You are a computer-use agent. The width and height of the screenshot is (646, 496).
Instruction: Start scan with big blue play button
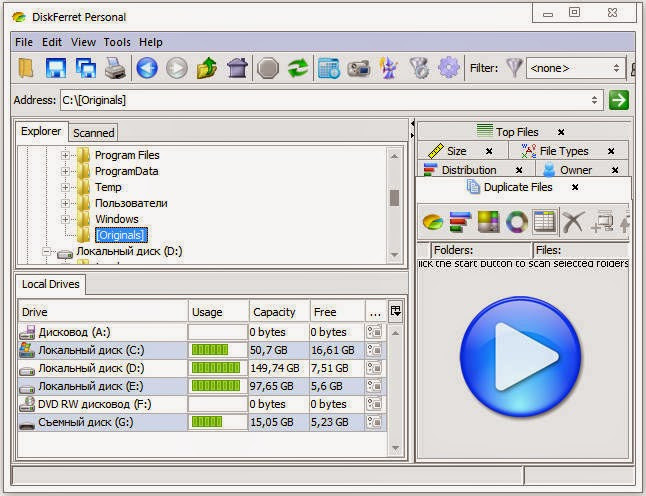(x=520, y=357)
